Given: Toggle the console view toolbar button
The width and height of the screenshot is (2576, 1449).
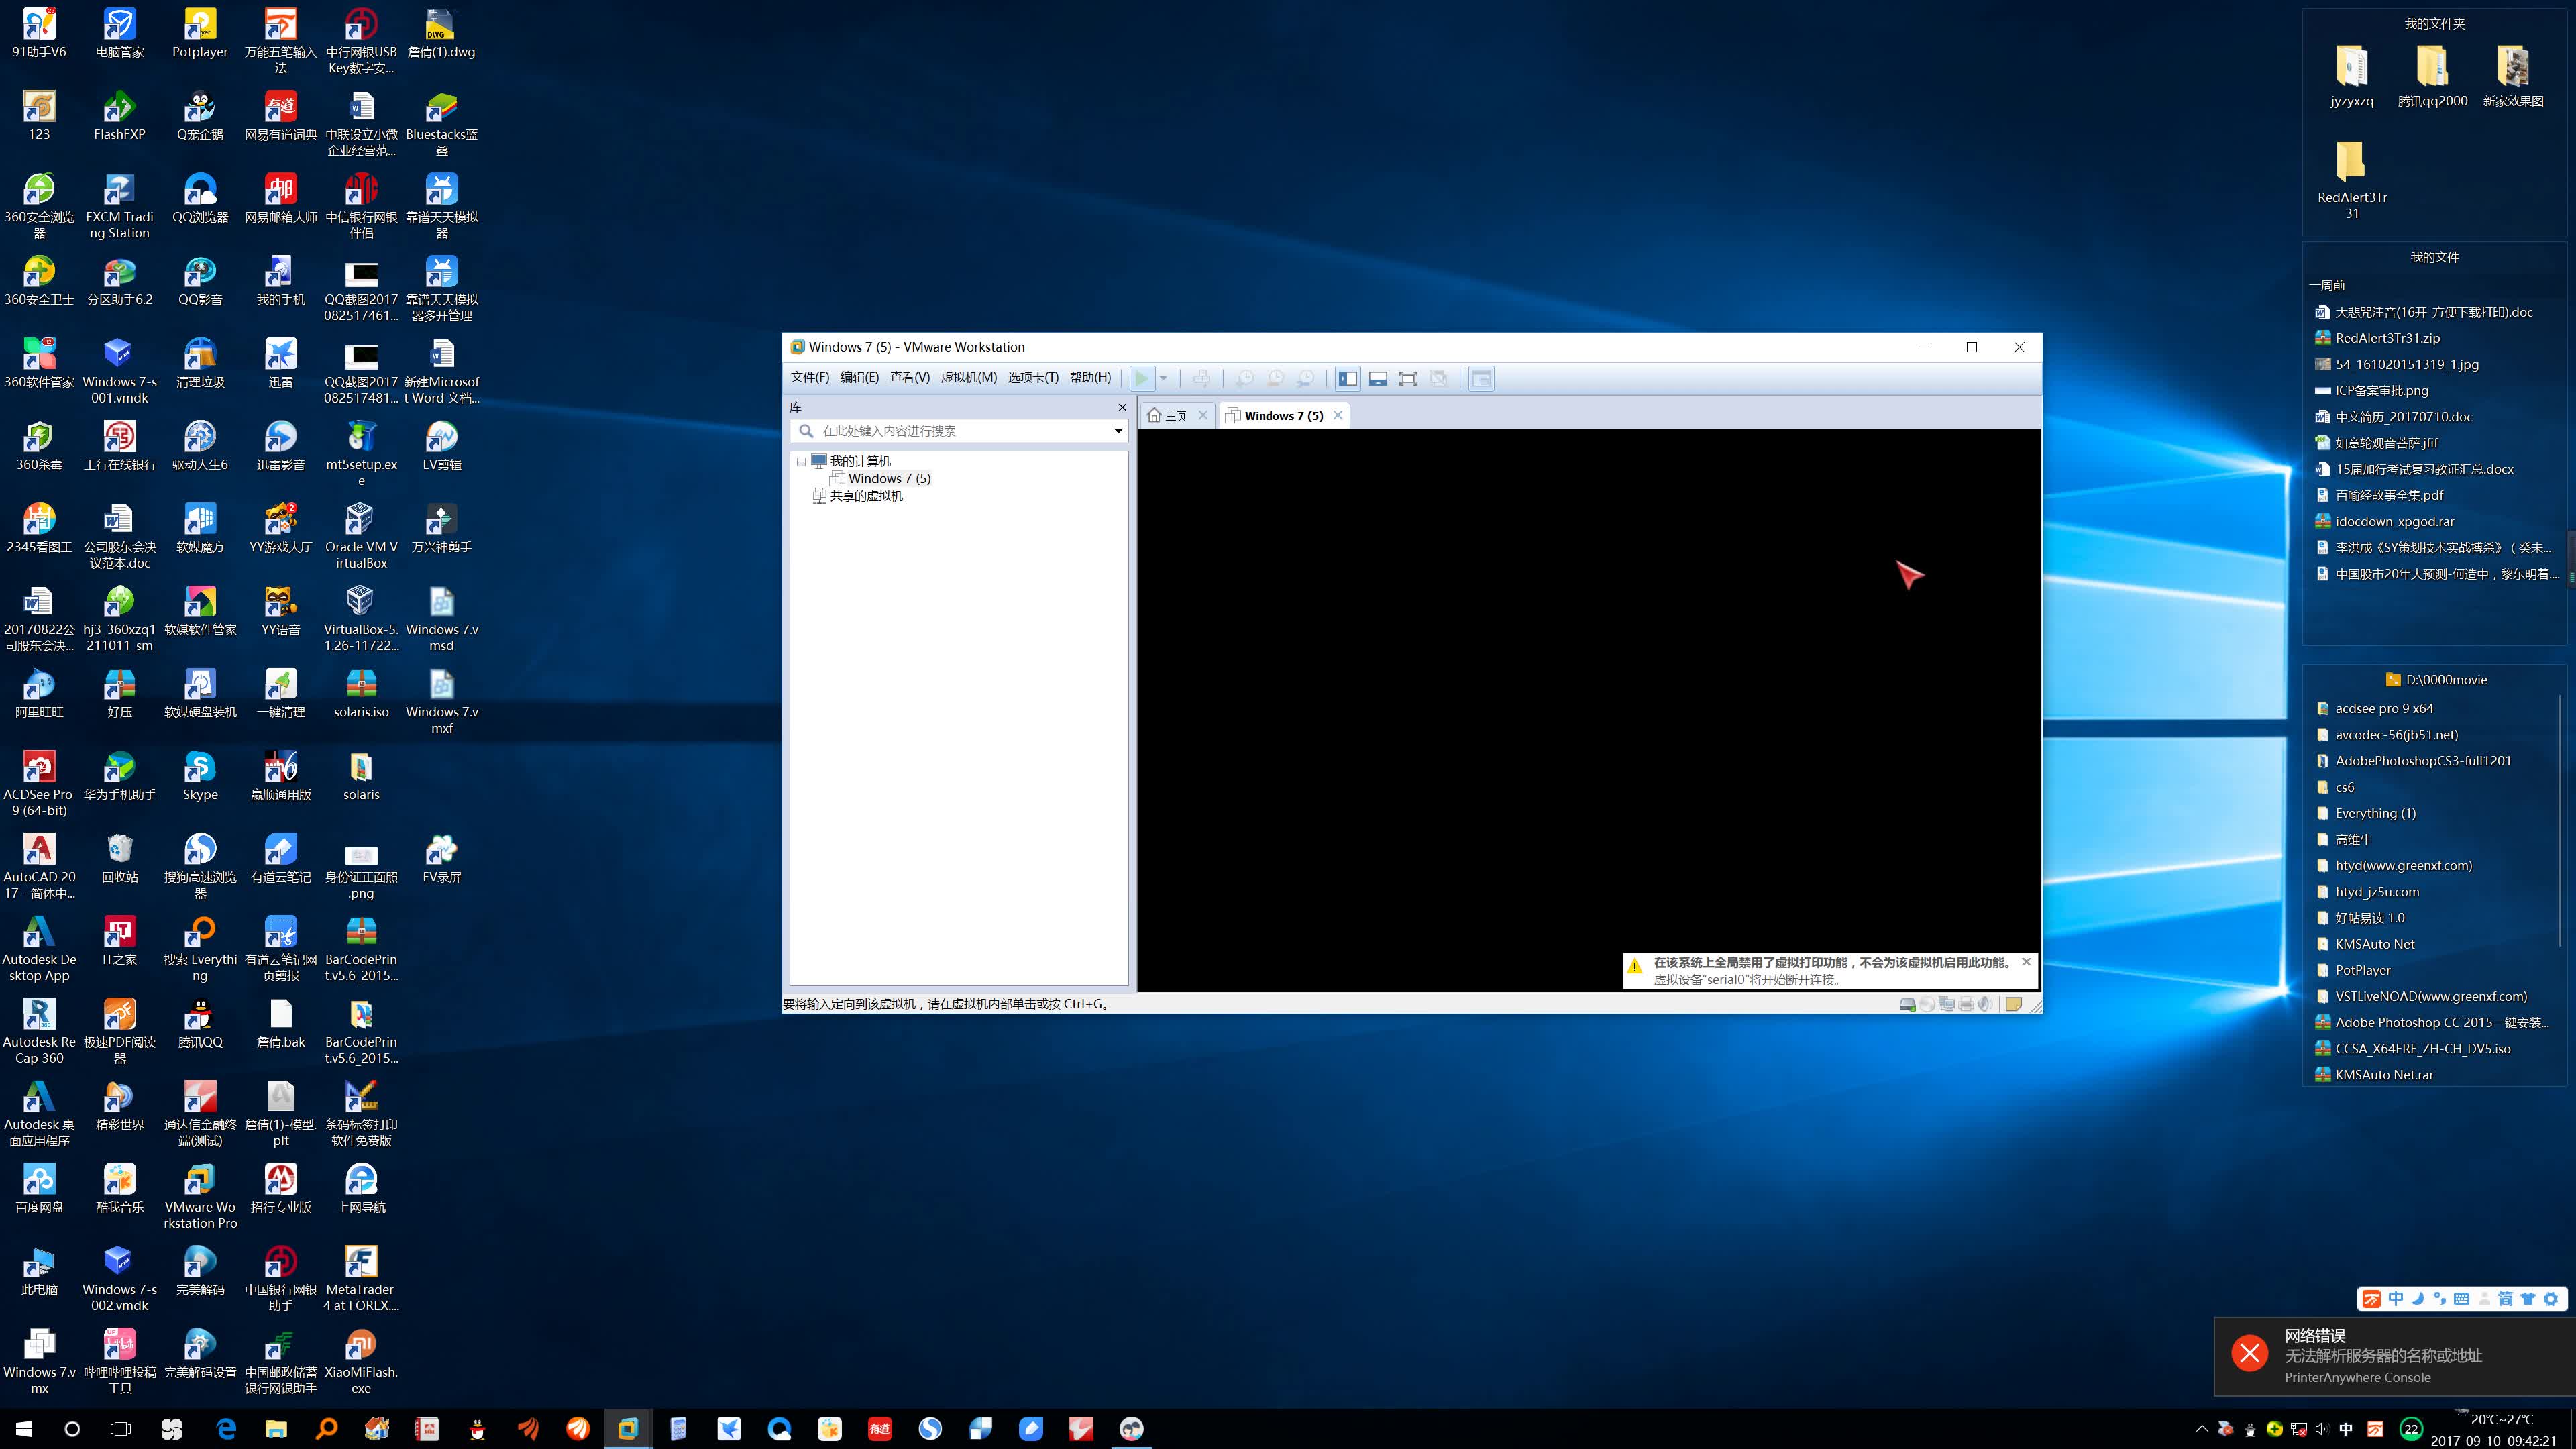Looking at the screenshot, I should [1481, 378].
